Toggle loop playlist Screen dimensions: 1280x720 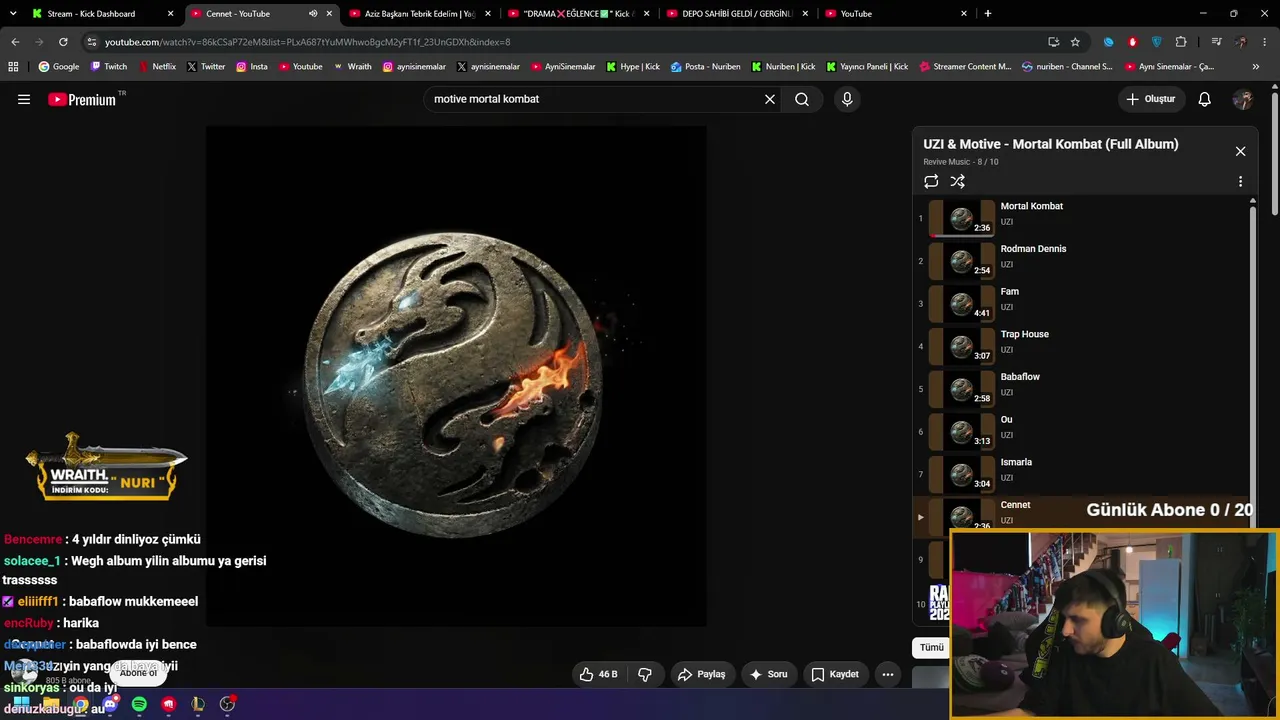click(x=931, y=181)
